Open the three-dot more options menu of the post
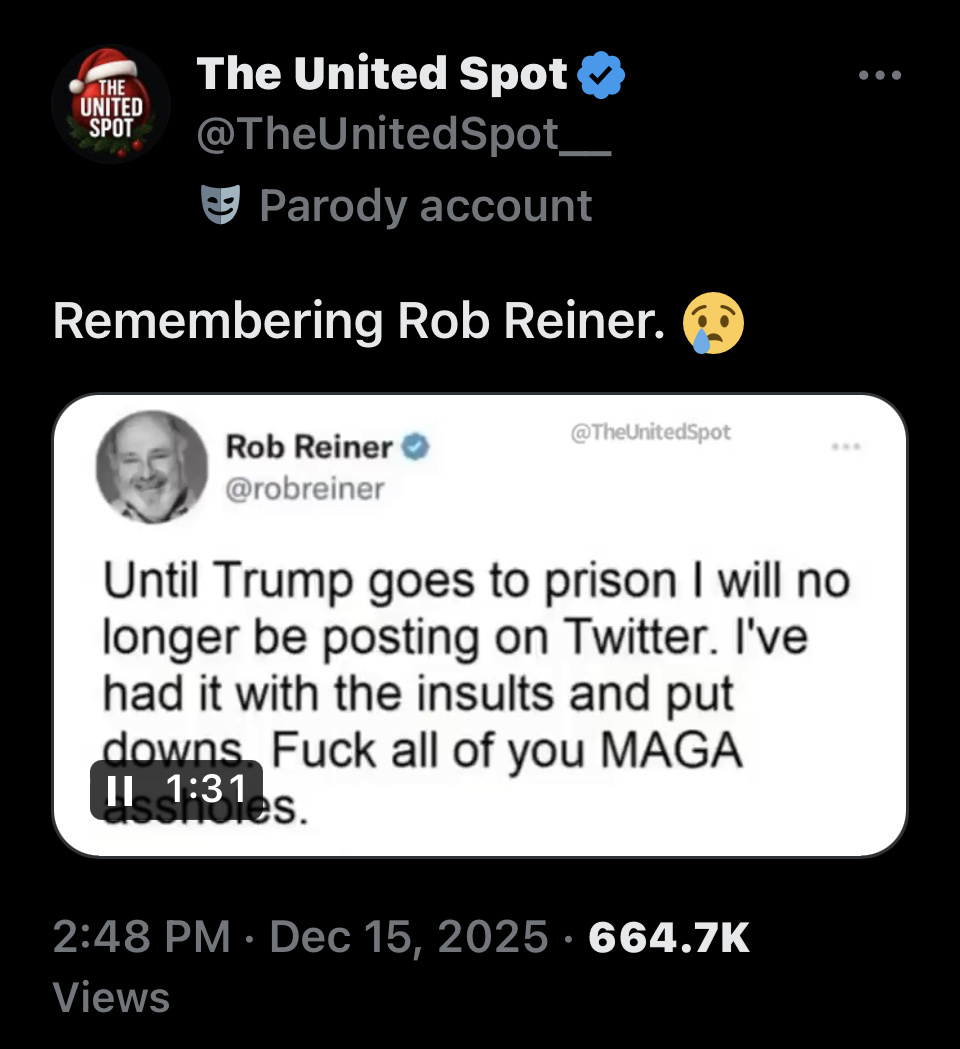The height and width of the screenshot is (1049, 960). (x=880, y=75)
